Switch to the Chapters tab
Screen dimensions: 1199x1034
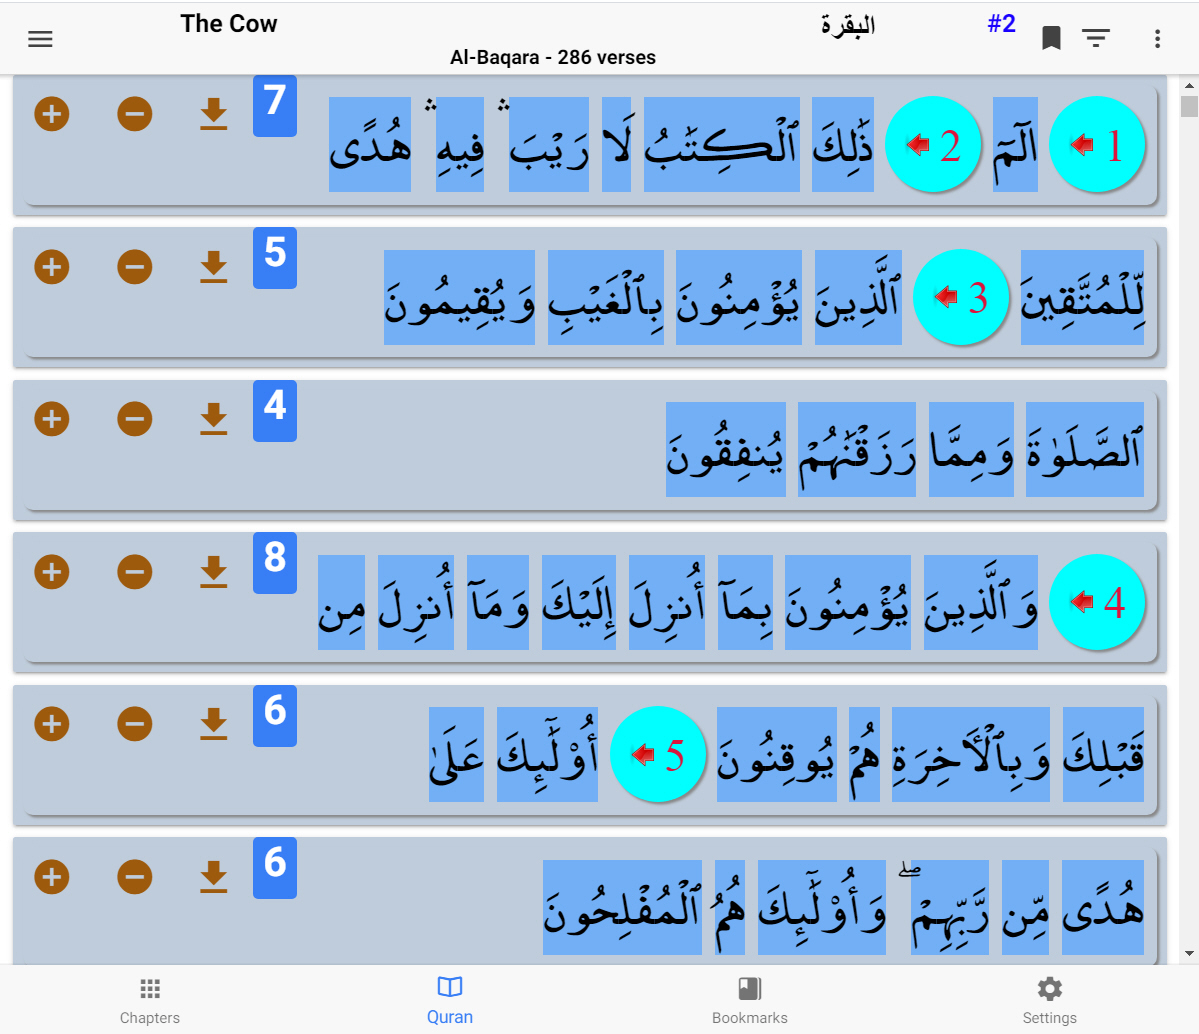coord(150,1000)
